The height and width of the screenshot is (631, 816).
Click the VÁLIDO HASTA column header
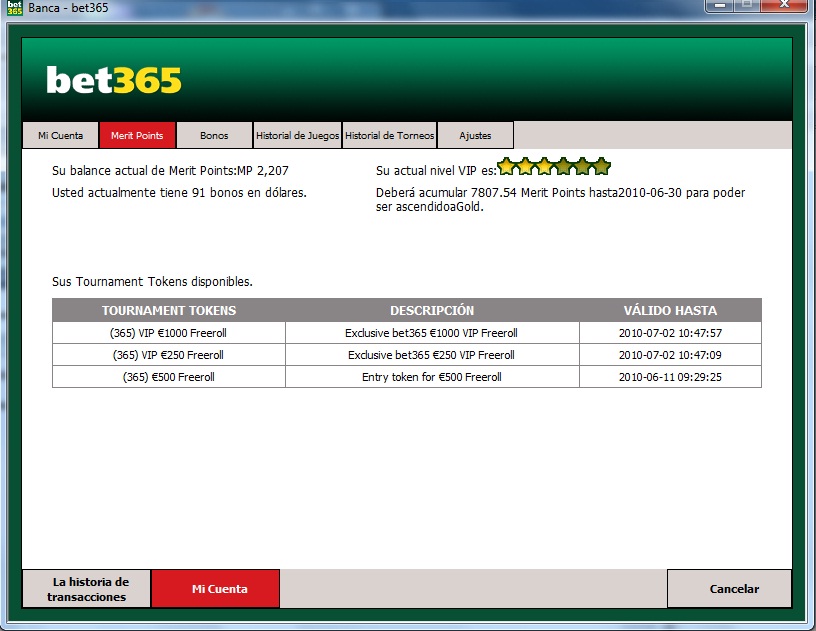click(x=670, y=311)
